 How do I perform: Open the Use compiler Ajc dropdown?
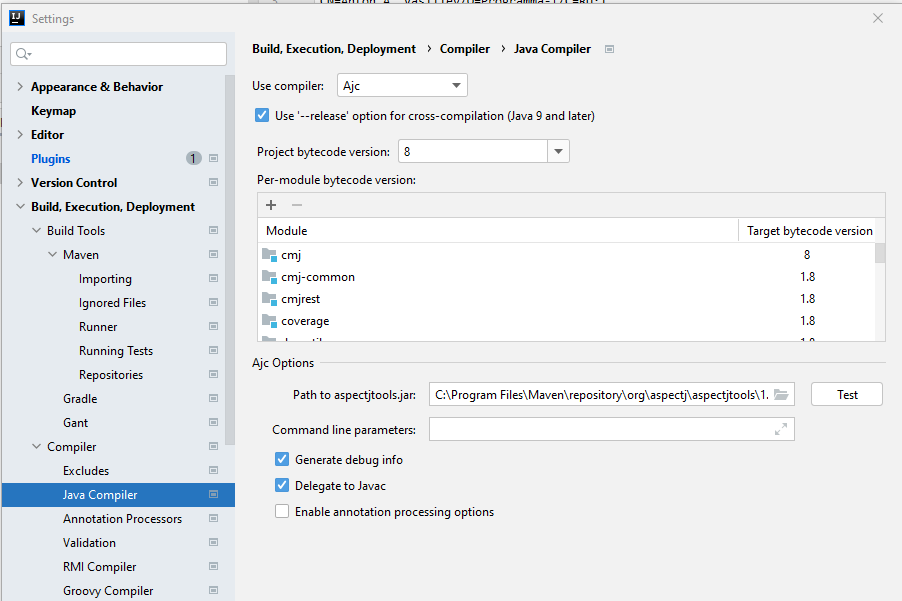coord(402,85)
